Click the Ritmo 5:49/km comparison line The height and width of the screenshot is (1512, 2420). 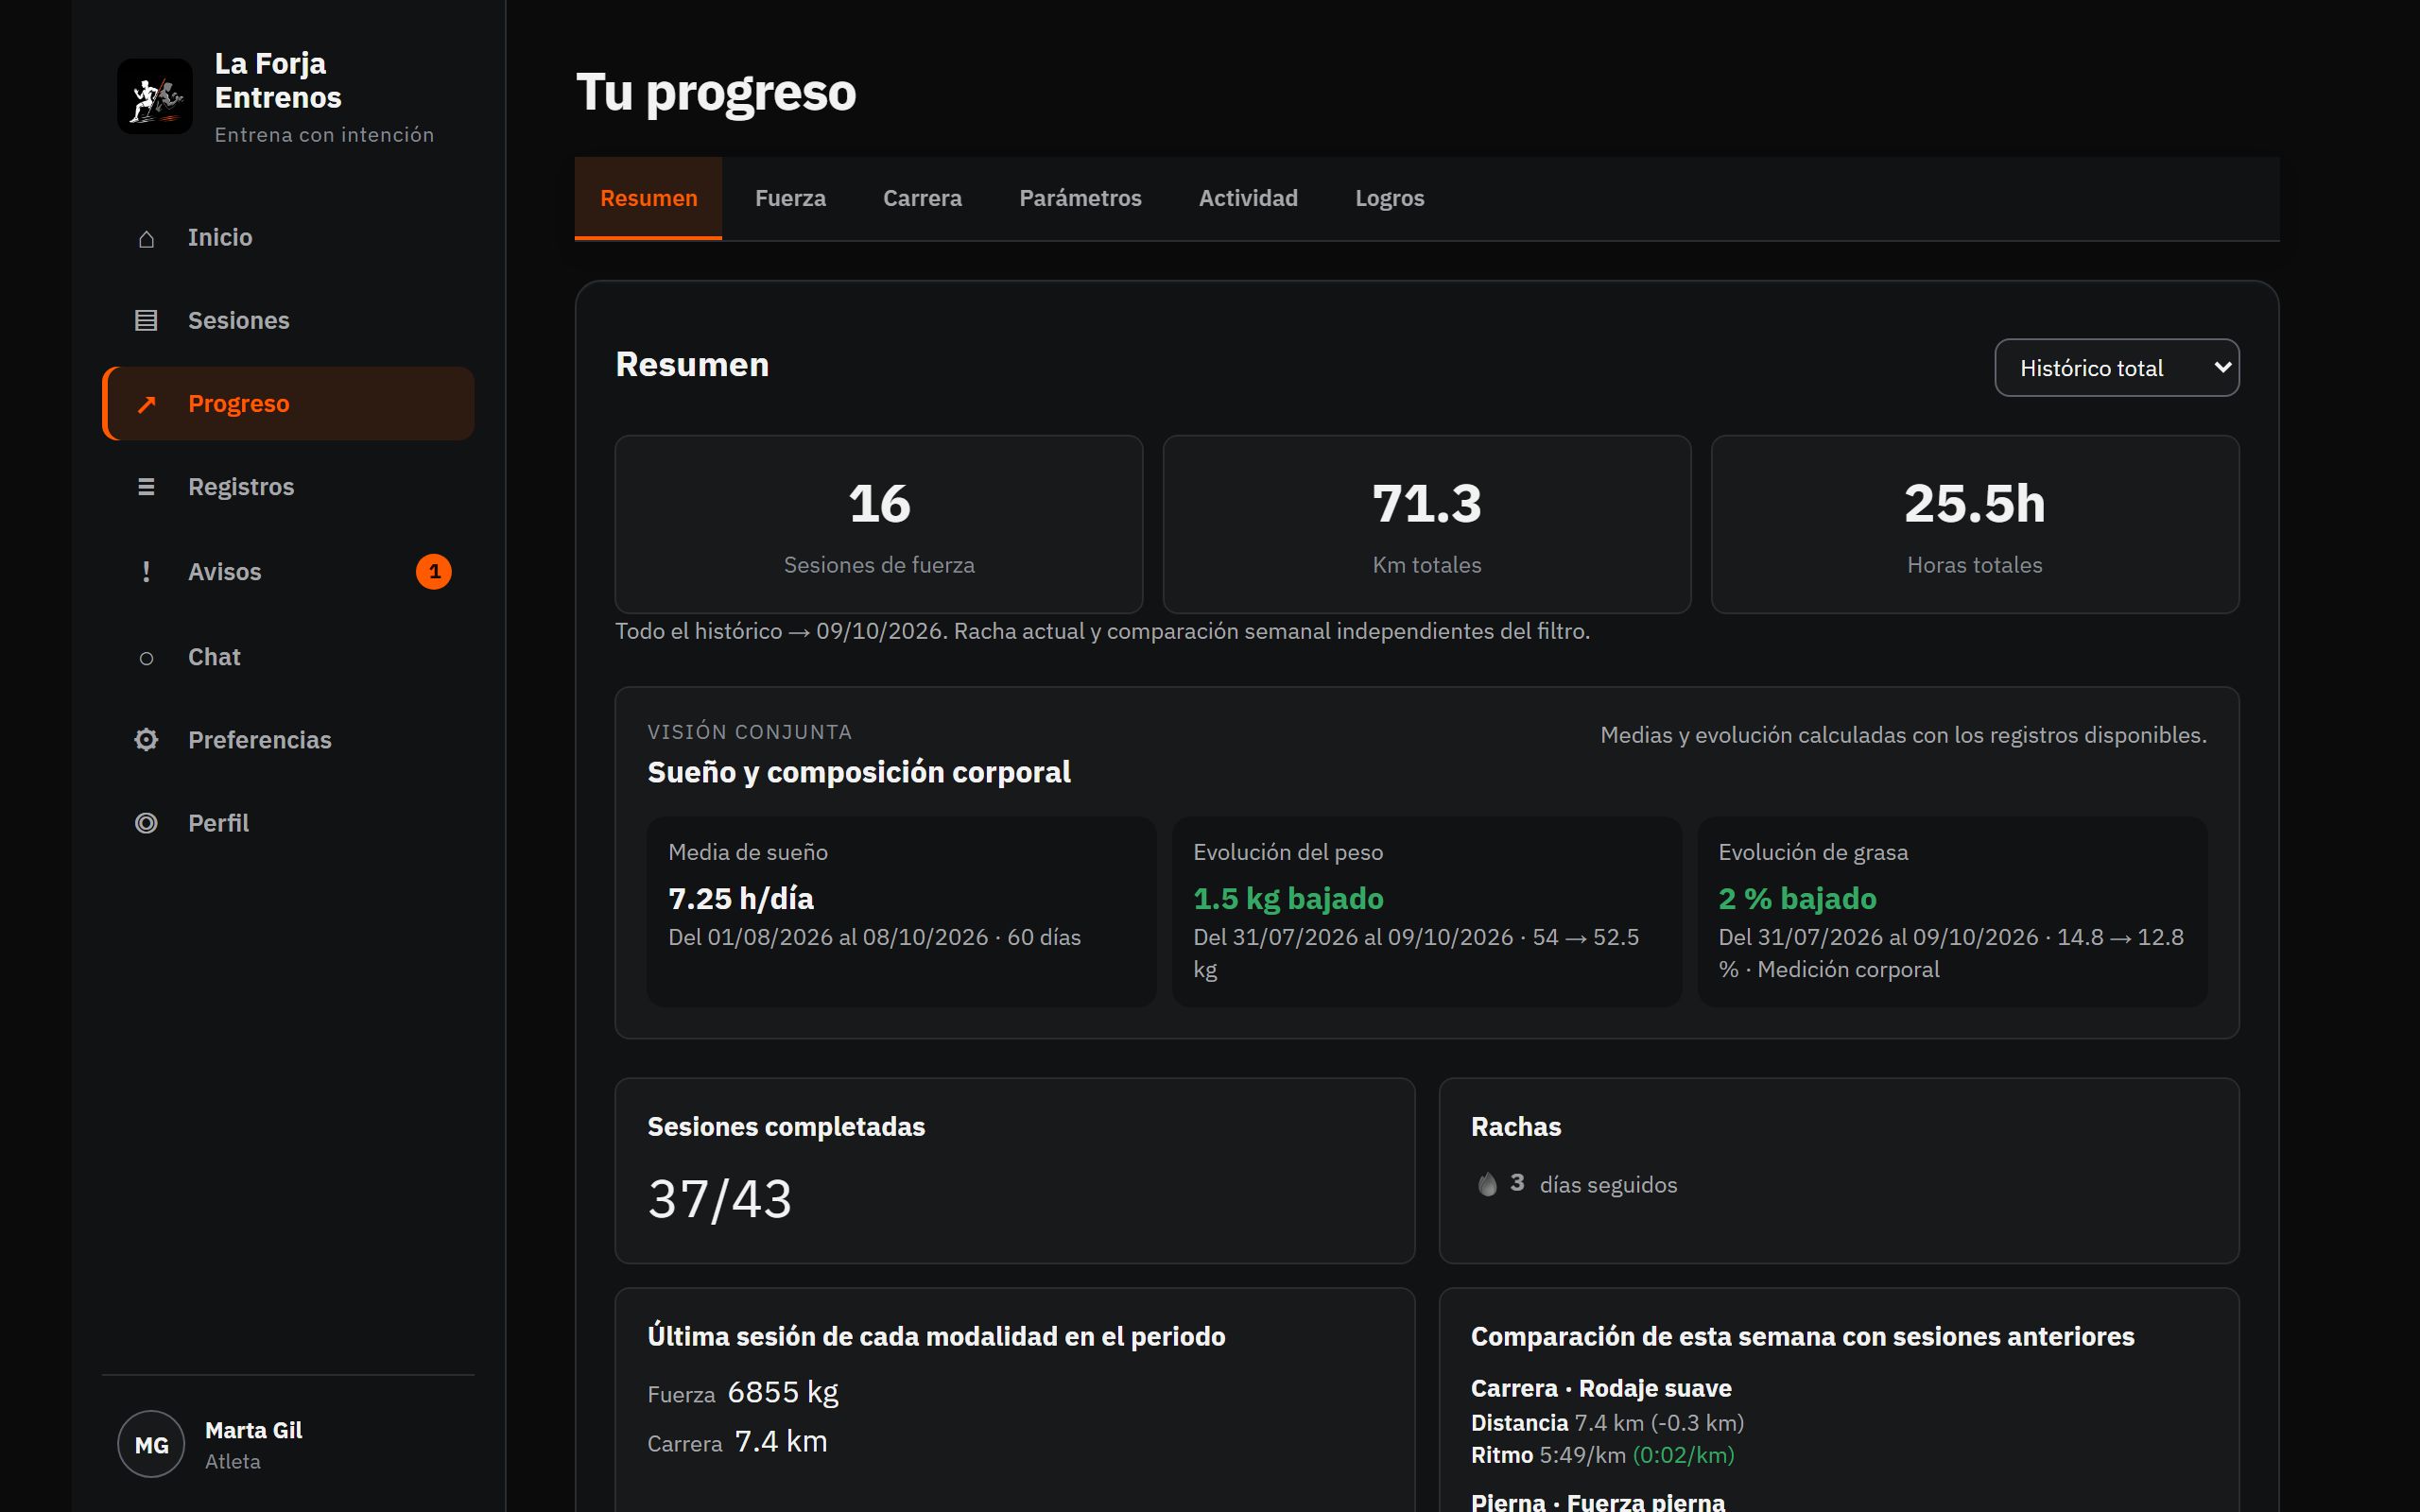click(x=1602, y=1455)
